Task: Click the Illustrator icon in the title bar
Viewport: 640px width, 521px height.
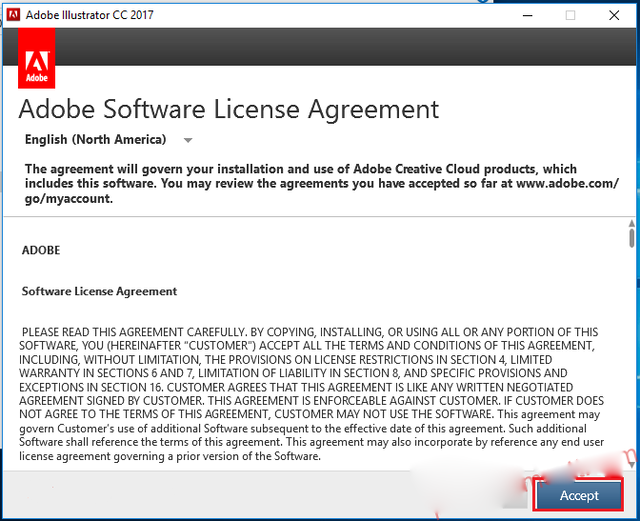Action: 13,15
